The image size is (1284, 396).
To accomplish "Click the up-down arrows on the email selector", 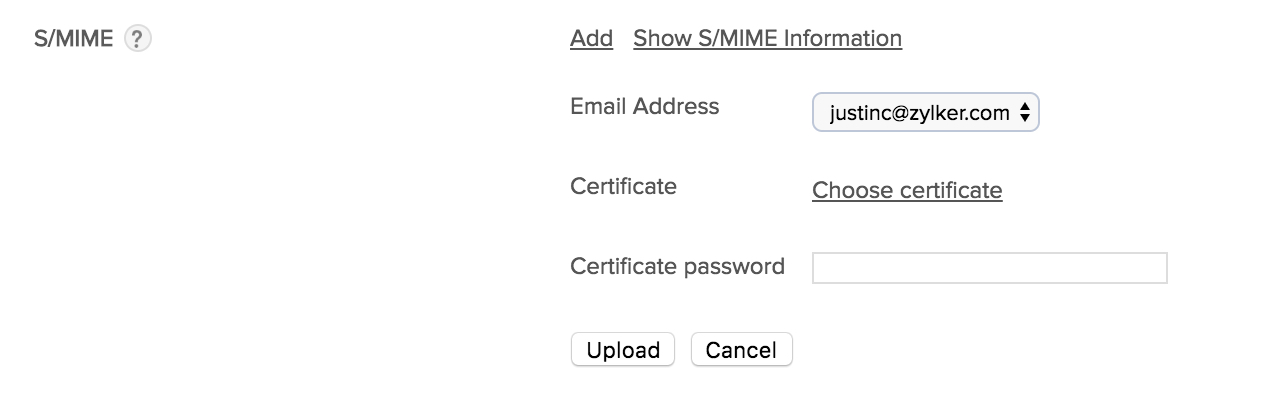I will (1025, 113).
